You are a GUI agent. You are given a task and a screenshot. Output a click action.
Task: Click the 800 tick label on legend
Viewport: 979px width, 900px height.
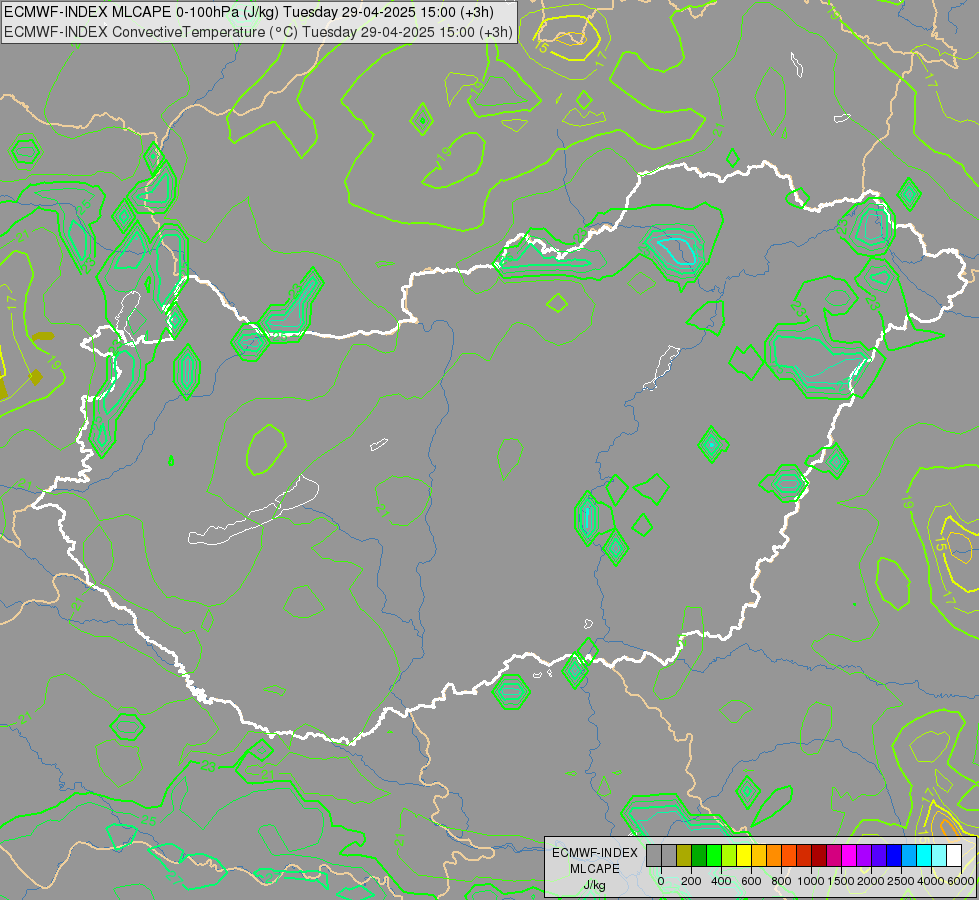point(781,881)
